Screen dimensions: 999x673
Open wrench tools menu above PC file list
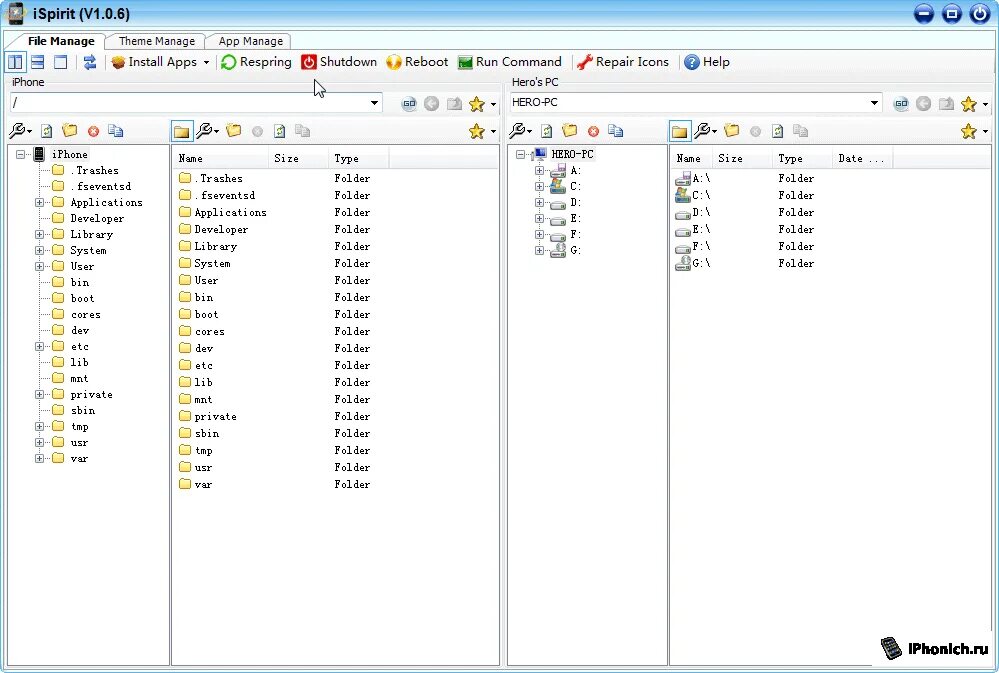[x=705, y=131]
